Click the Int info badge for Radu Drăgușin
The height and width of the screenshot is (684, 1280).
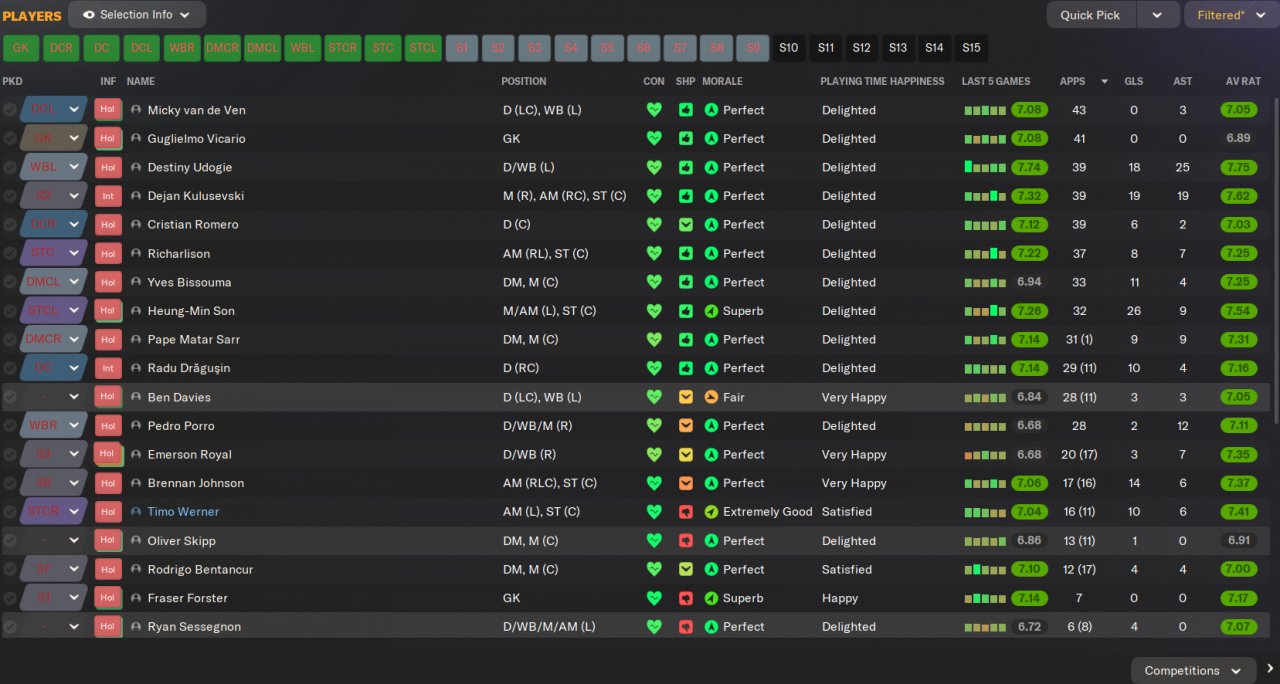point(108,368)
